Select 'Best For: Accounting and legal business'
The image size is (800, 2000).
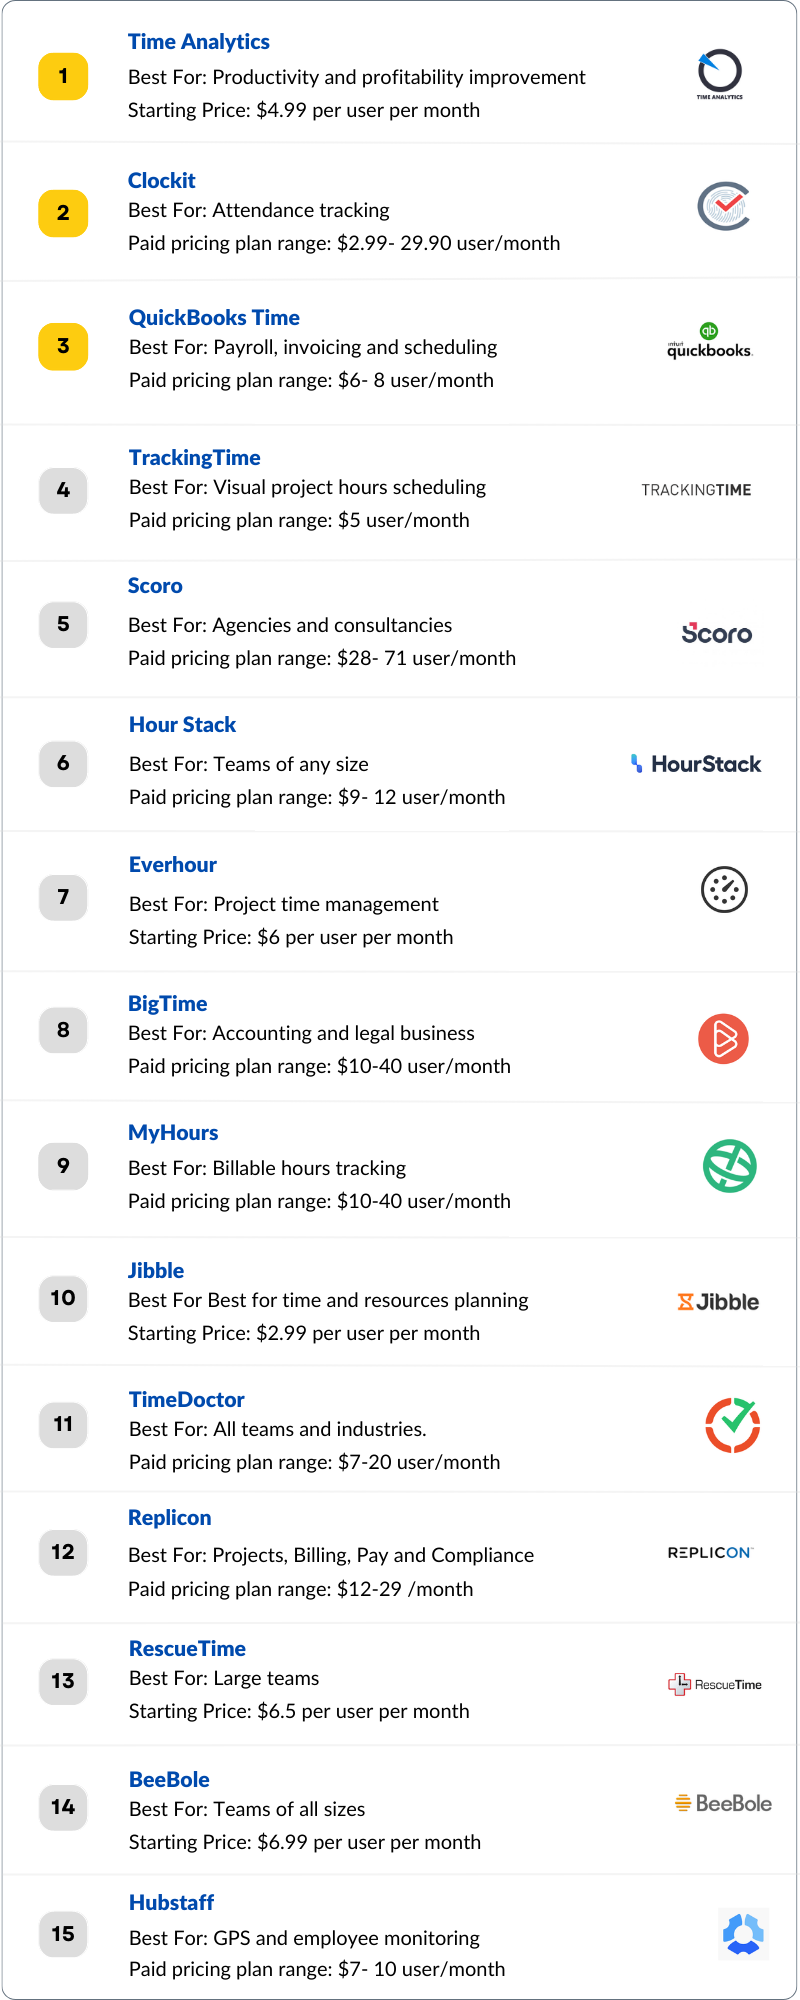pyautogui.click(x=302, y=1034)
